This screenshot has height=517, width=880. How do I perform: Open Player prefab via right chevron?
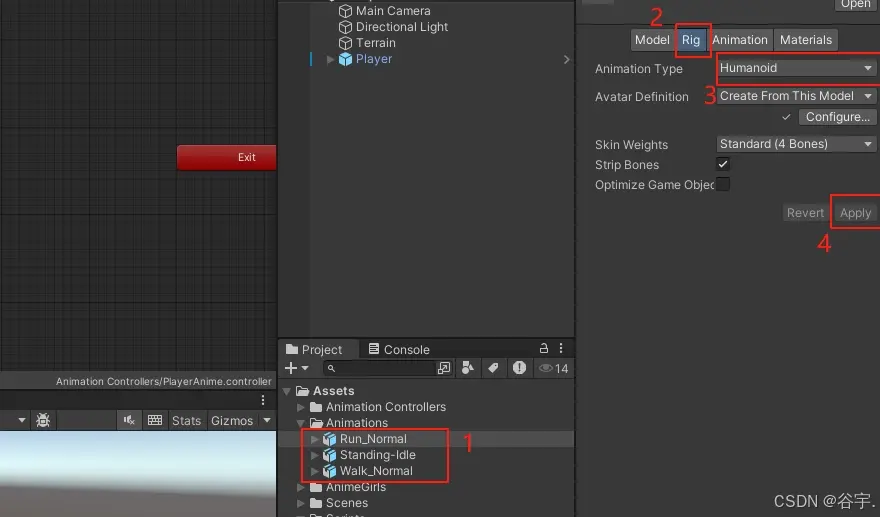pyautogui.click(x=566, y=60)
